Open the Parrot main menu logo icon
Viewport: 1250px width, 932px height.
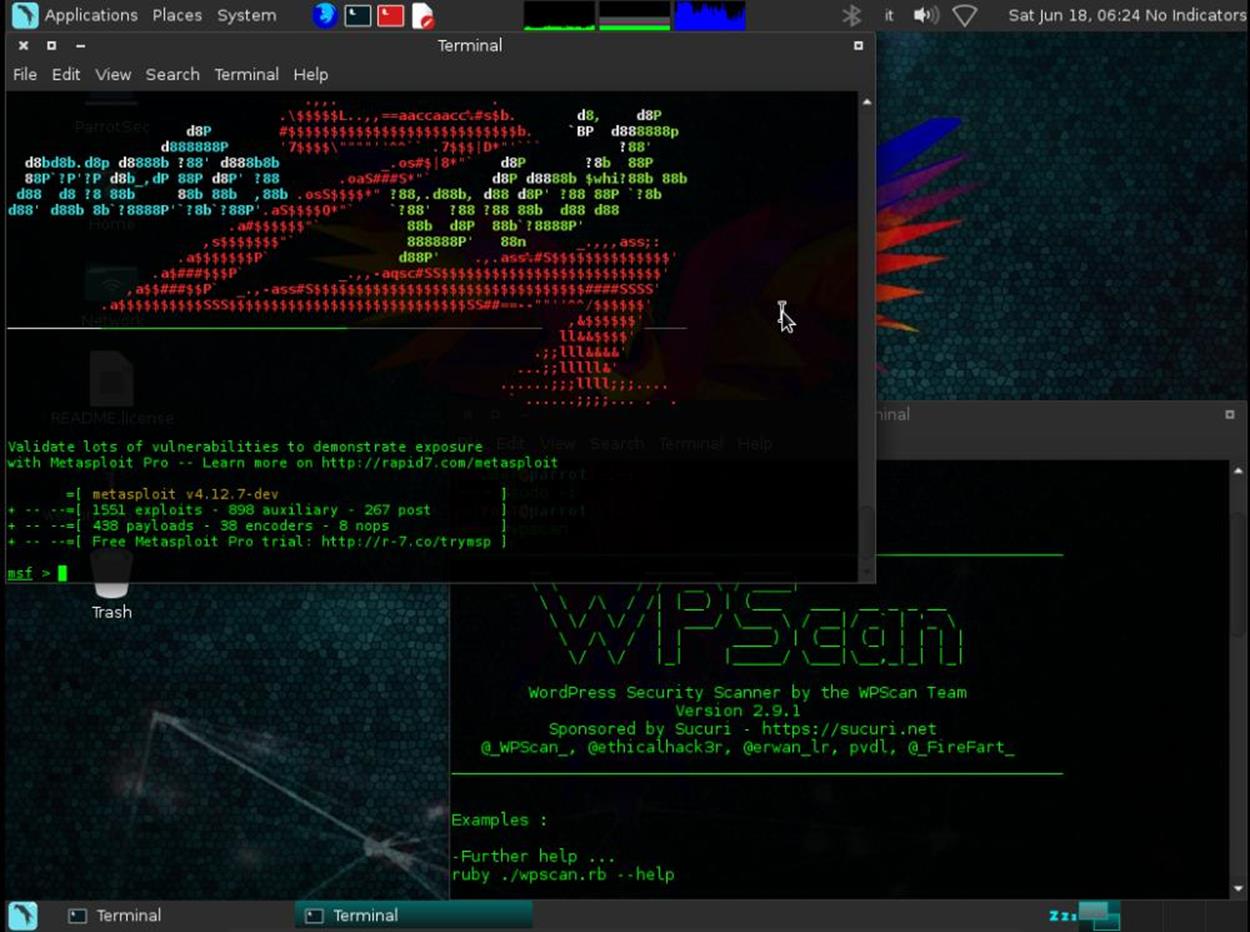tap(23, 15)
